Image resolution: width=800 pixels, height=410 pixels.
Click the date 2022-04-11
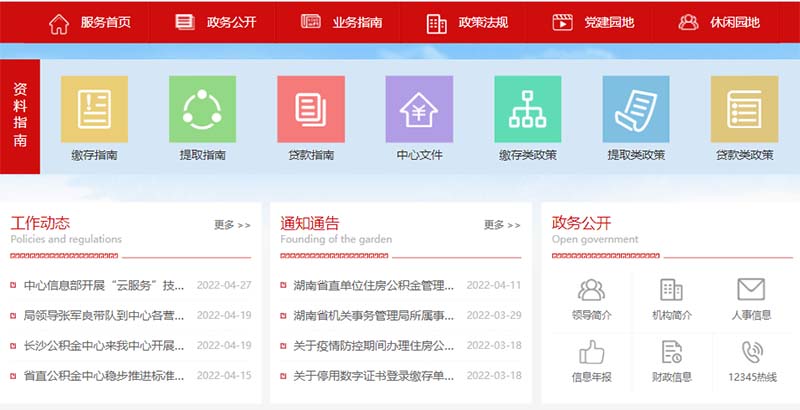pos(494,285)
